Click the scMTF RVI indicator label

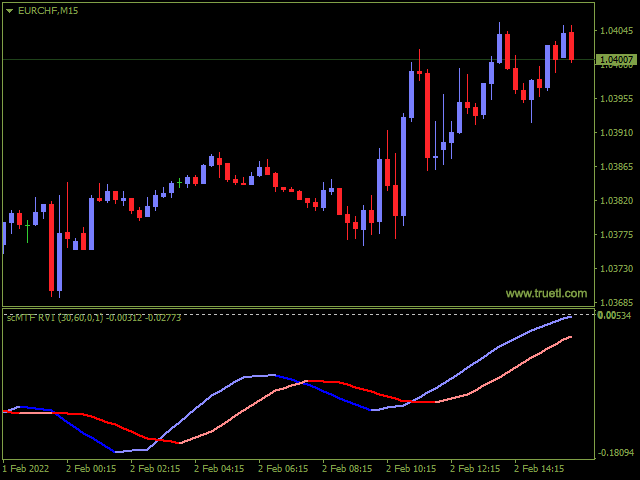tap(94, 318)
